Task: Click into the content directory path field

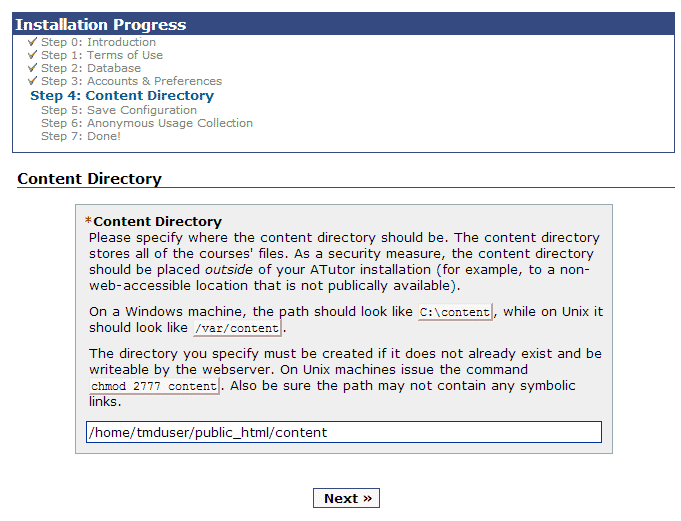Action: (343, 432)
